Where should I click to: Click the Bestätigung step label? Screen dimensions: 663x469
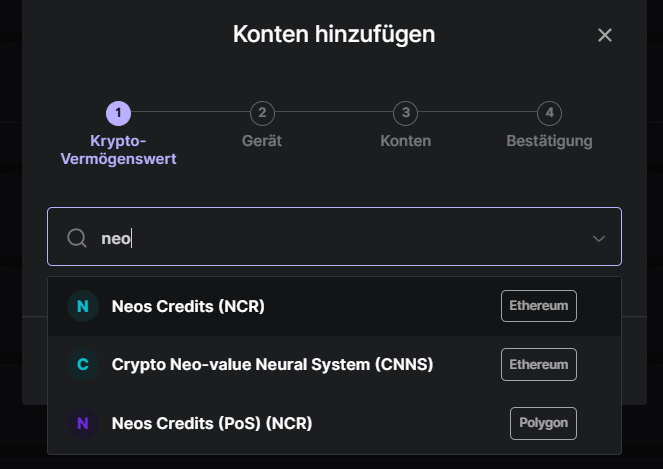(549, 141)
